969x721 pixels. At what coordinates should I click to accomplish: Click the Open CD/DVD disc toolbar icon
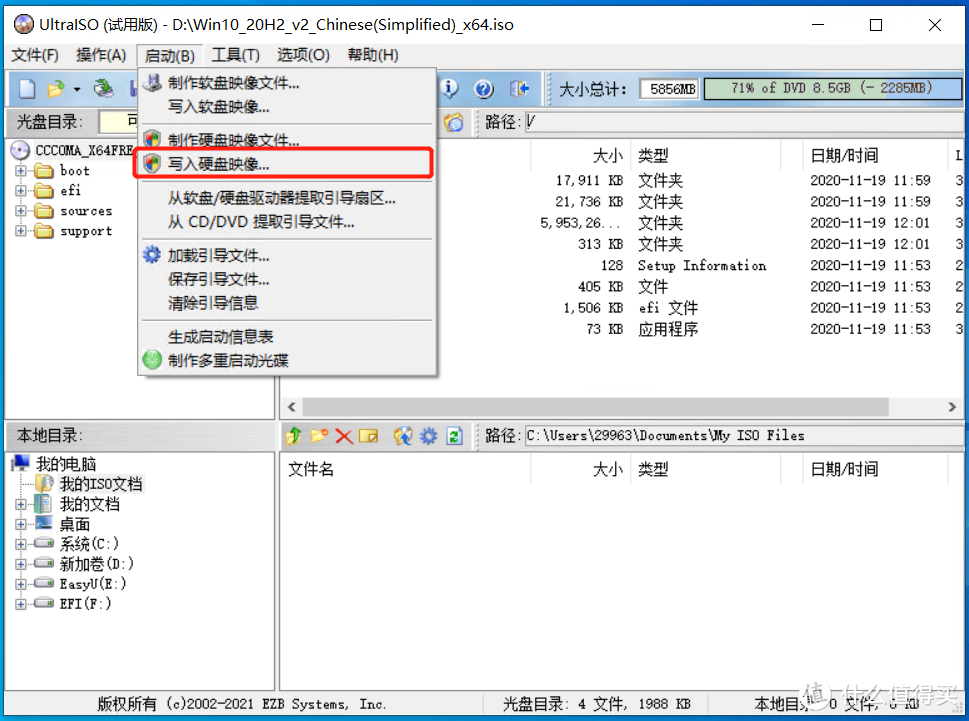tap(104, 89)
